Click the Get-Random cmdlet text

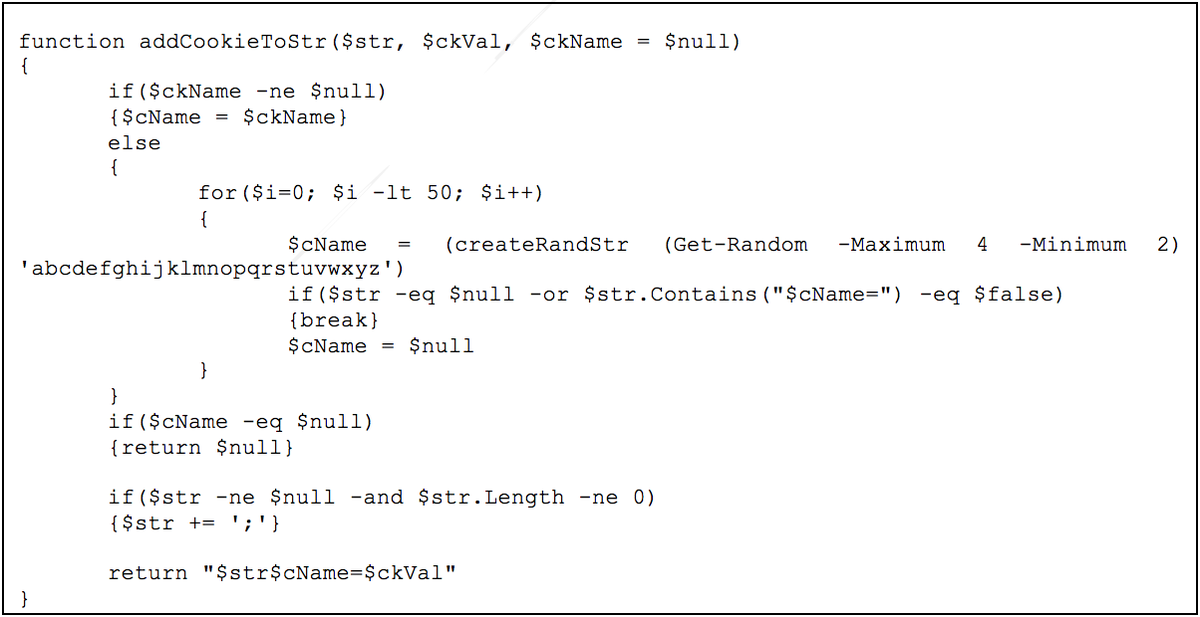[x=737, y=244]
